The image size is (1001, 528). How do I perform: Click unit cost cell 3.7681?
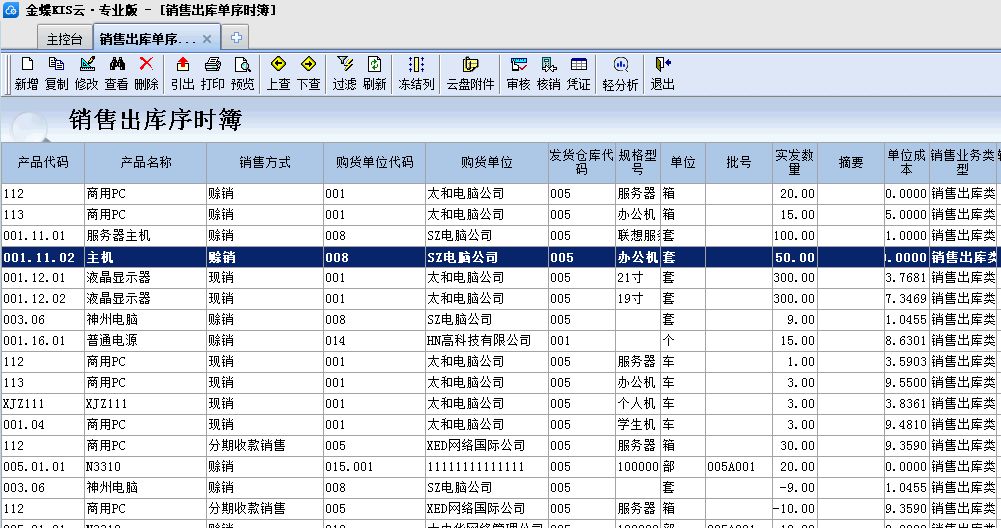click(x=907, y=278)
